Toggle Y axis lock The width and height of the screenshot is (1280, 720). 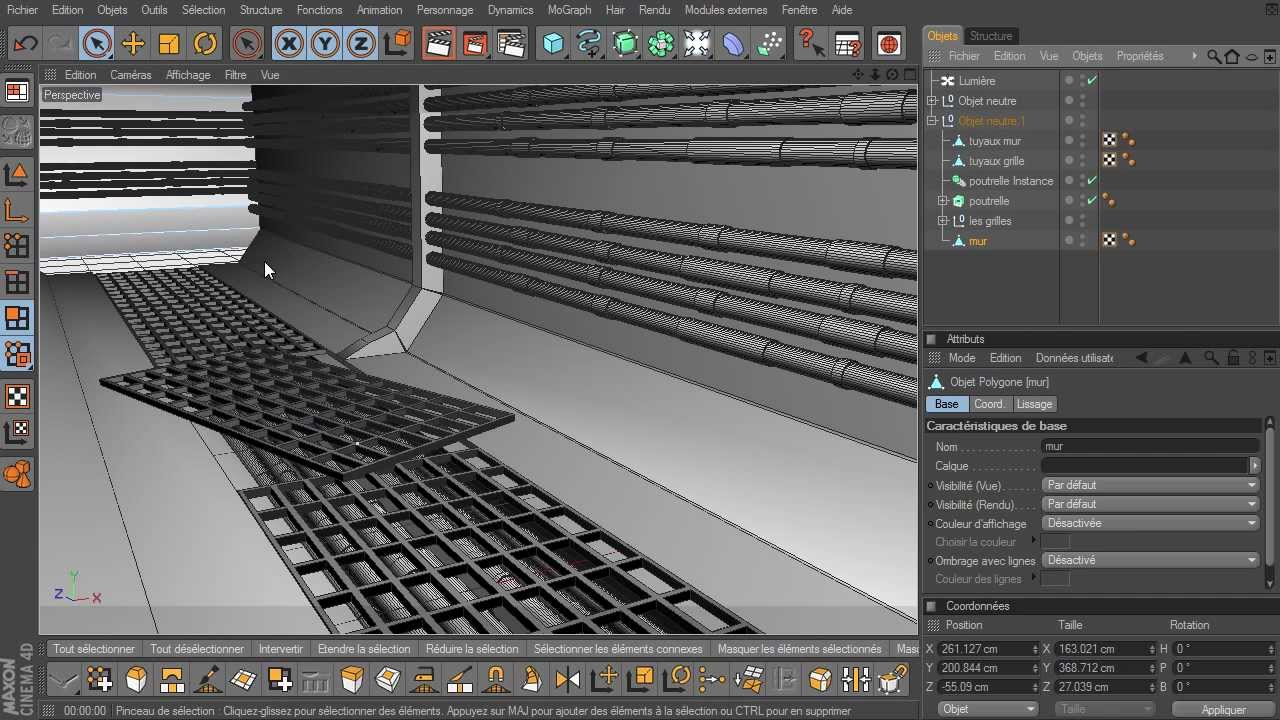[x=325, y=44]
